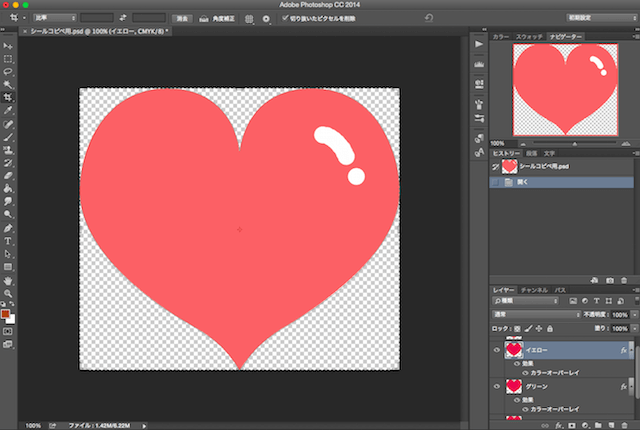Toggle lock image pixels brush icon
Screen dimensions: 640x430
[x=528, y=329]
